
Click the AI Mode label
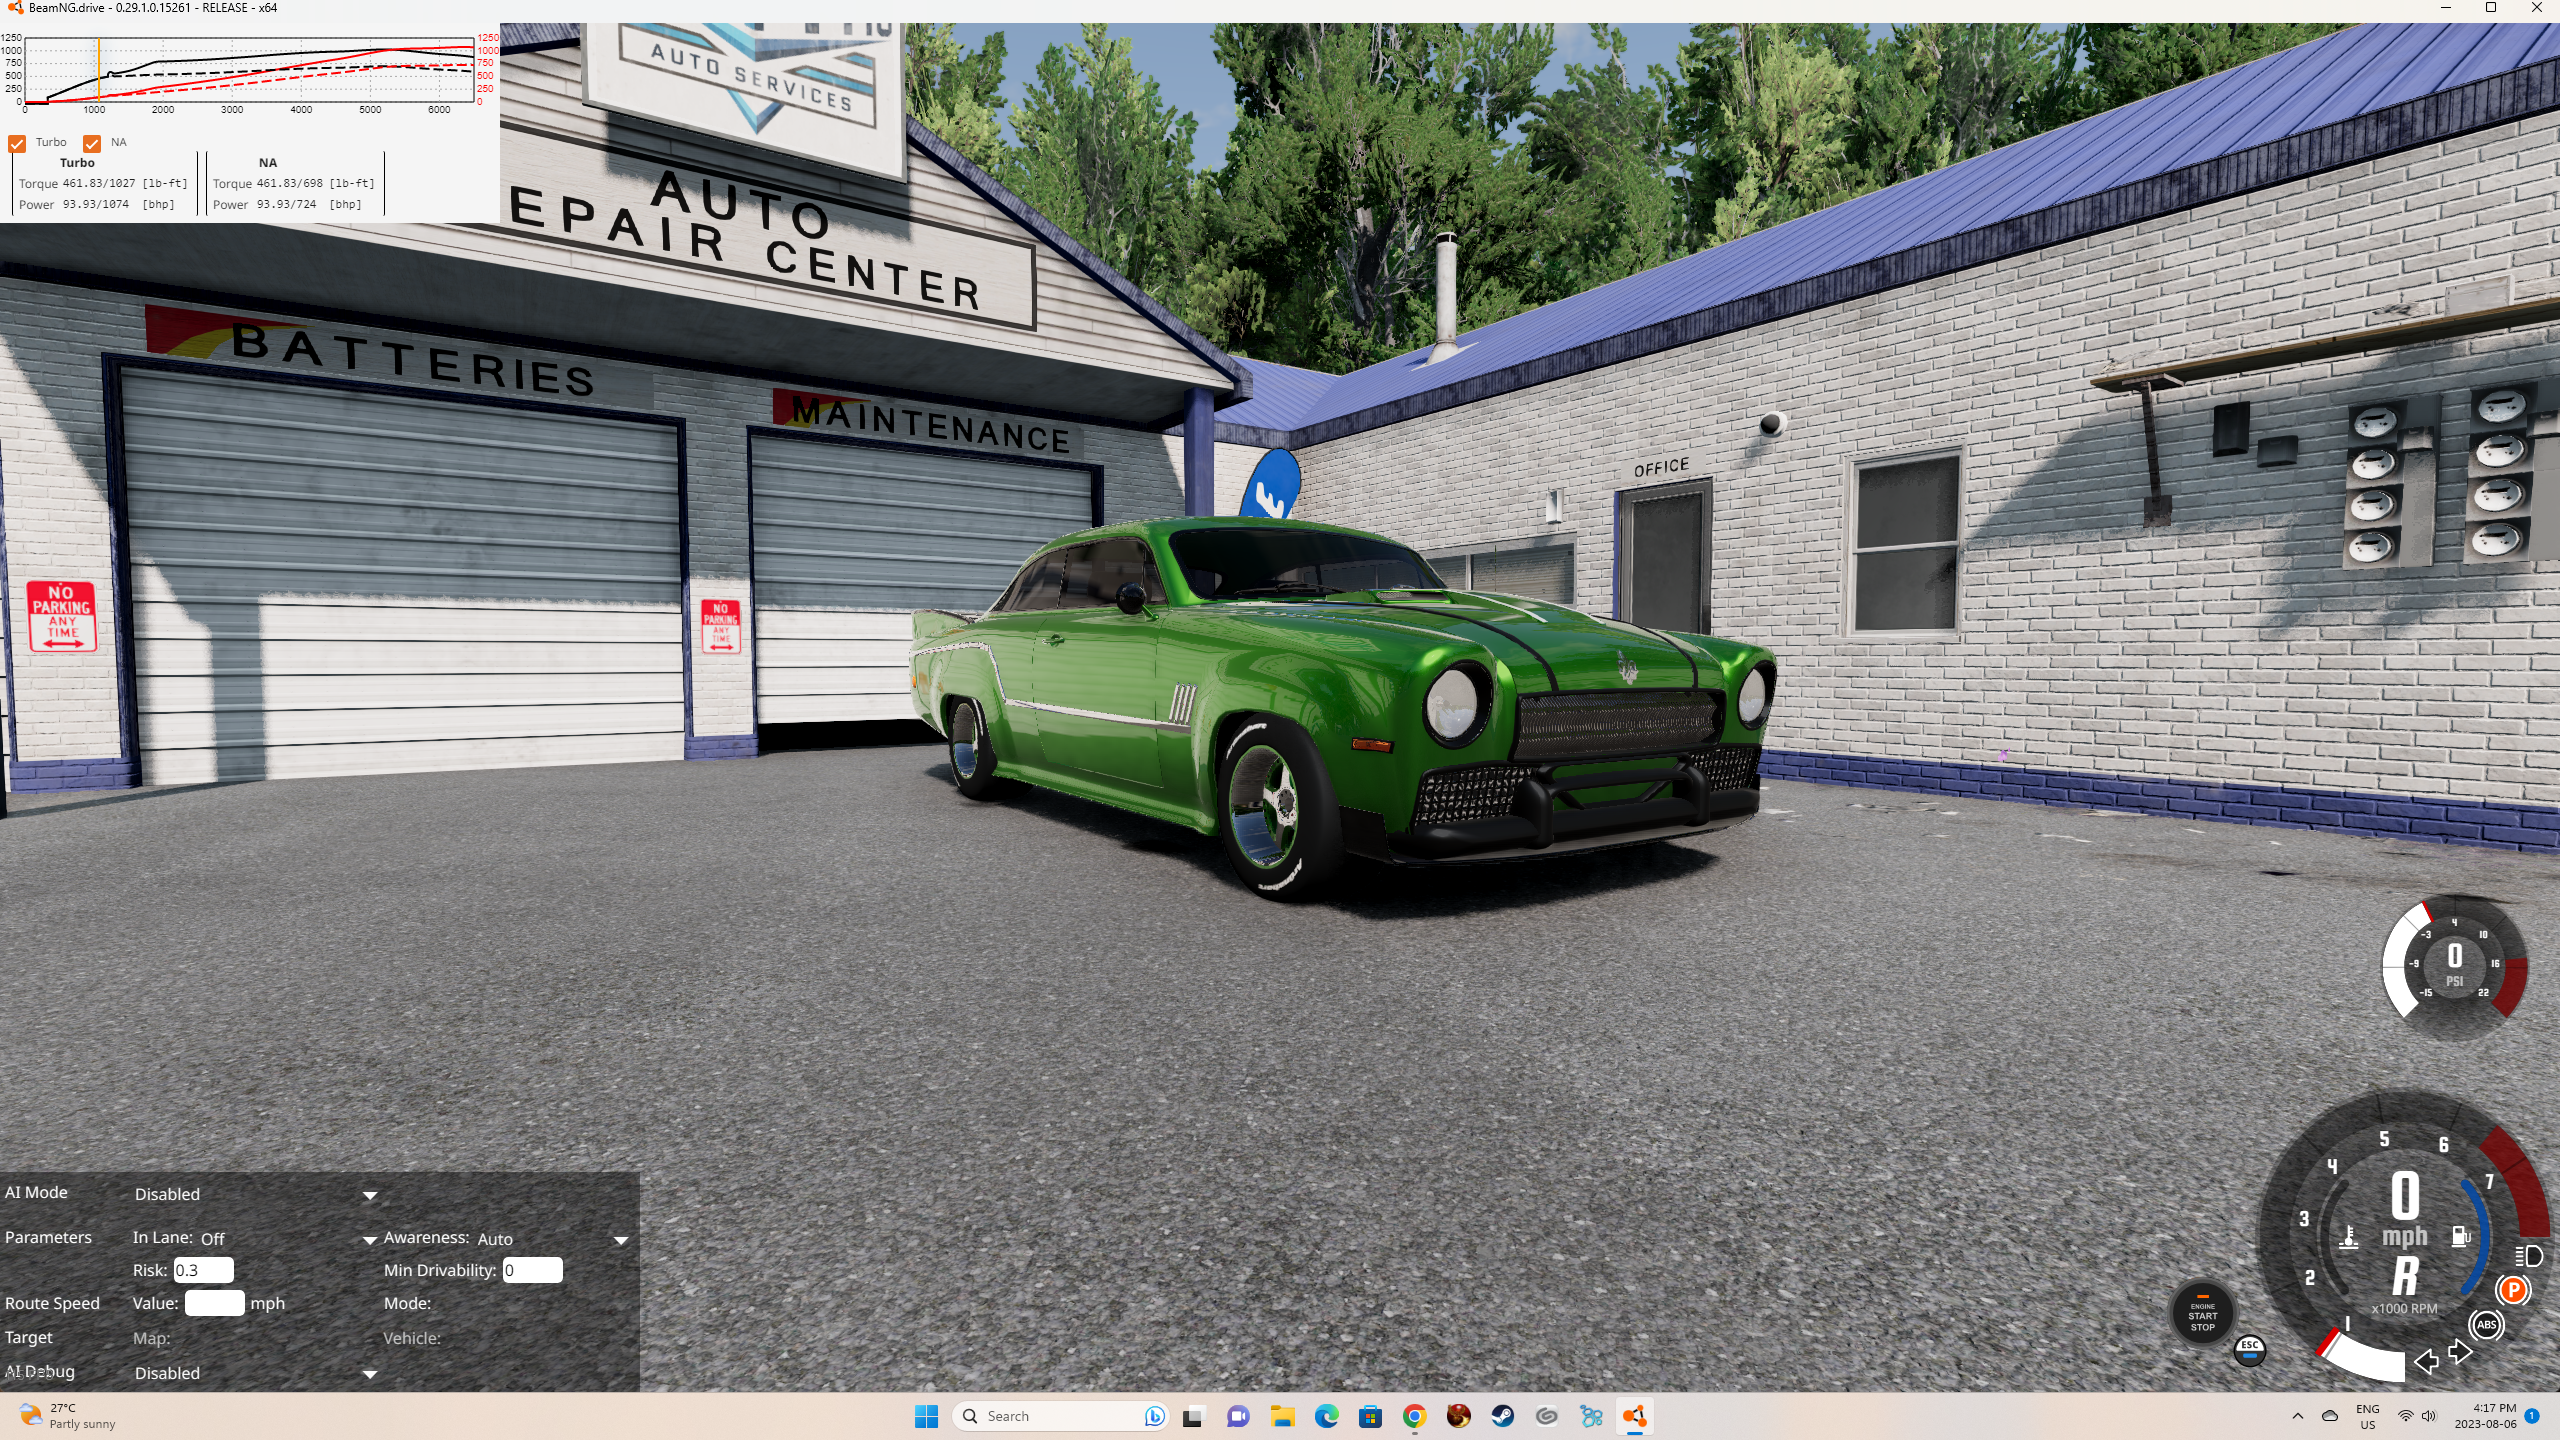(37, 1192)
